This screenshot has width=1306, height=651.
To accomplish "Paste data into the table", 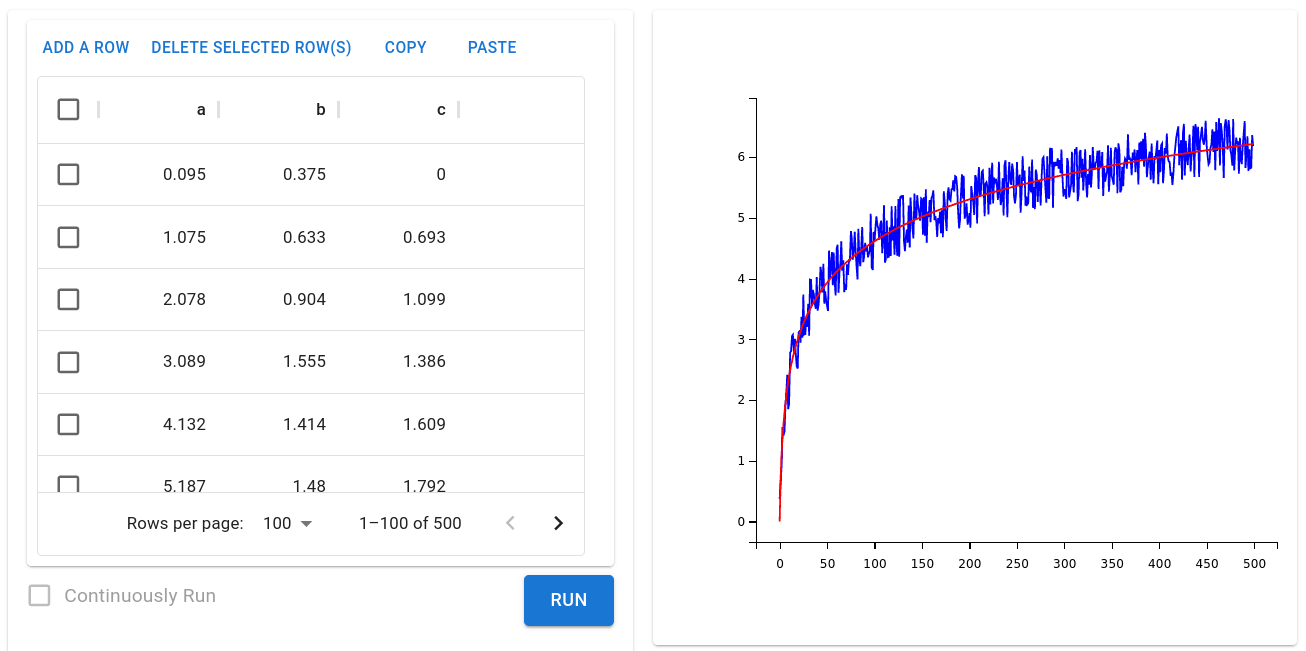I will [x=491, y=47].
